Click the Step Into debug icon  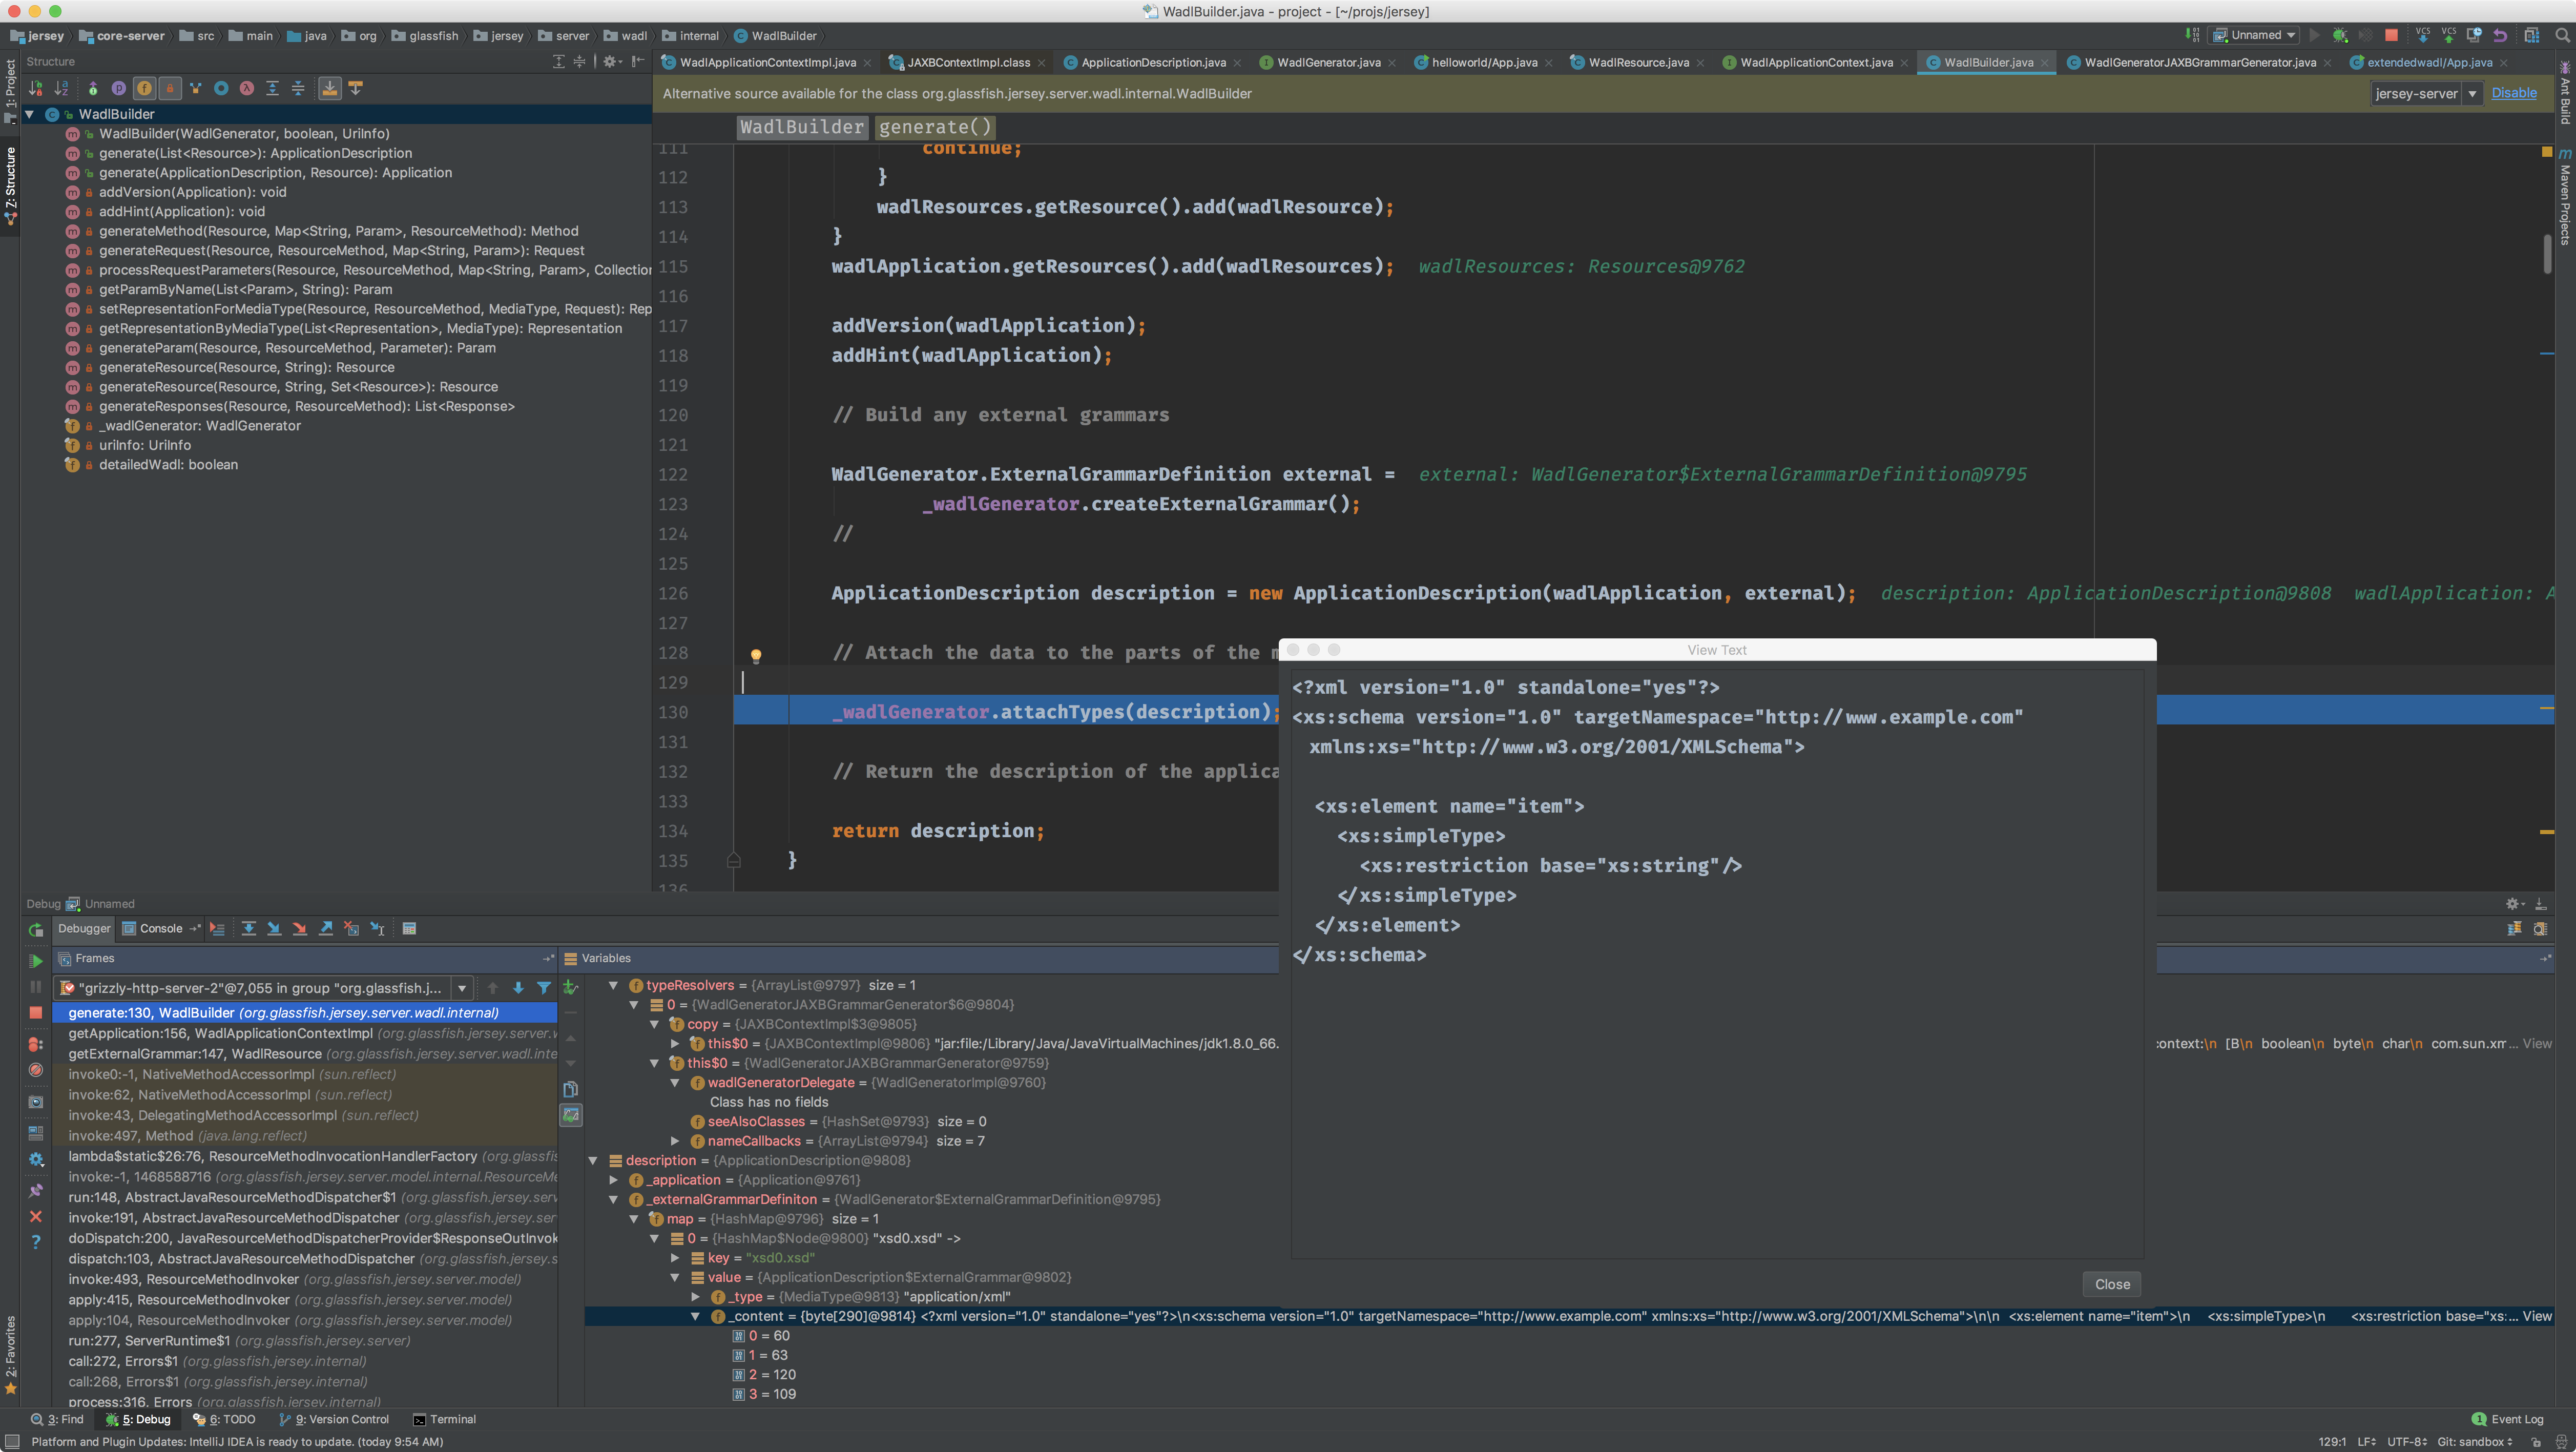pyautogui.click(x=274, y=929)
